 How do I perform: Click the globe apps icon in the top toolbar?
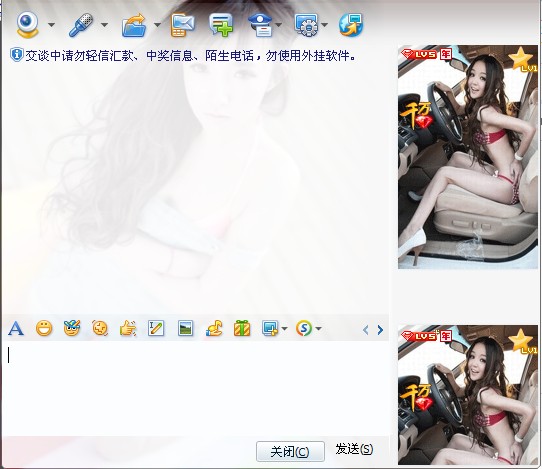point(351,25)
